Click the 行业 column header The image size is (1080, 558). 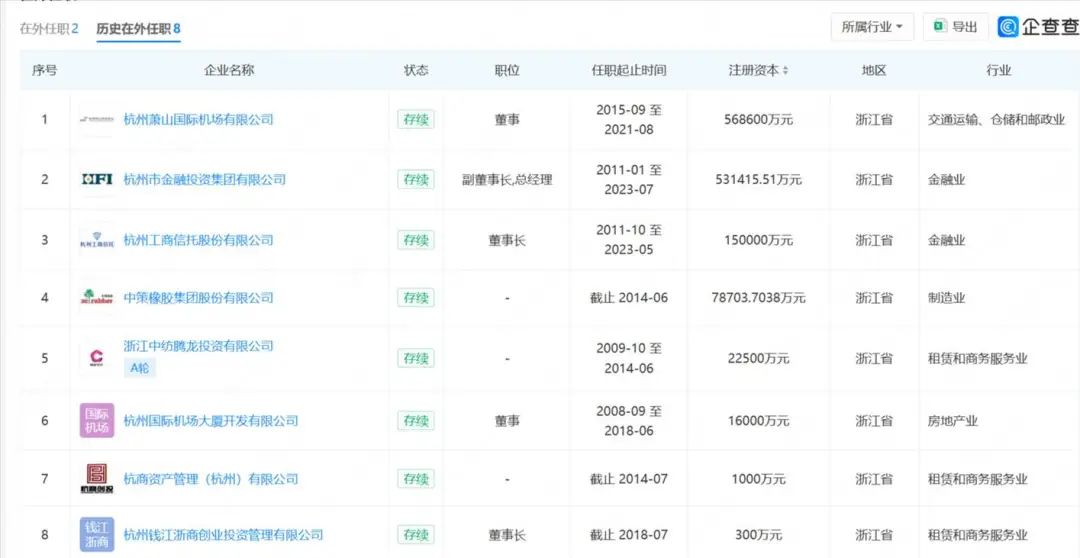coord(999,70)
